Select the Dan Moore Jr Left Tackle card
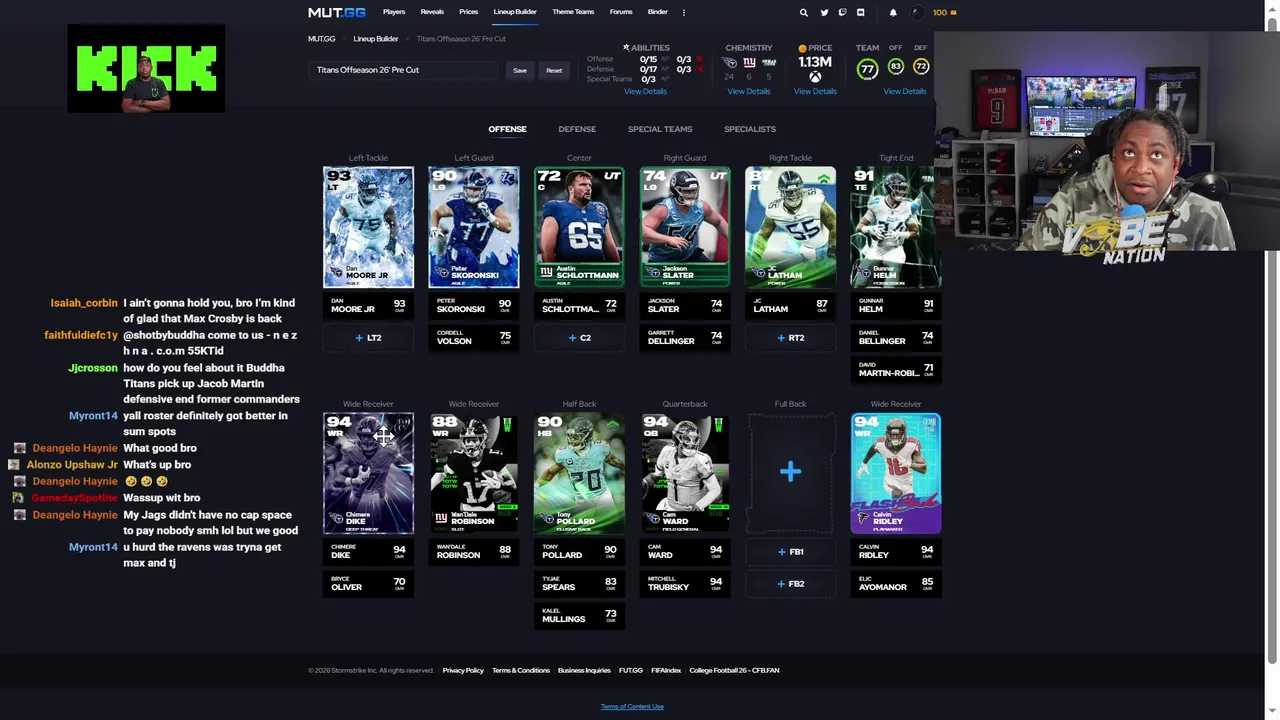Viewport: 1280px width, 720px height. click(x=368, y=227)
